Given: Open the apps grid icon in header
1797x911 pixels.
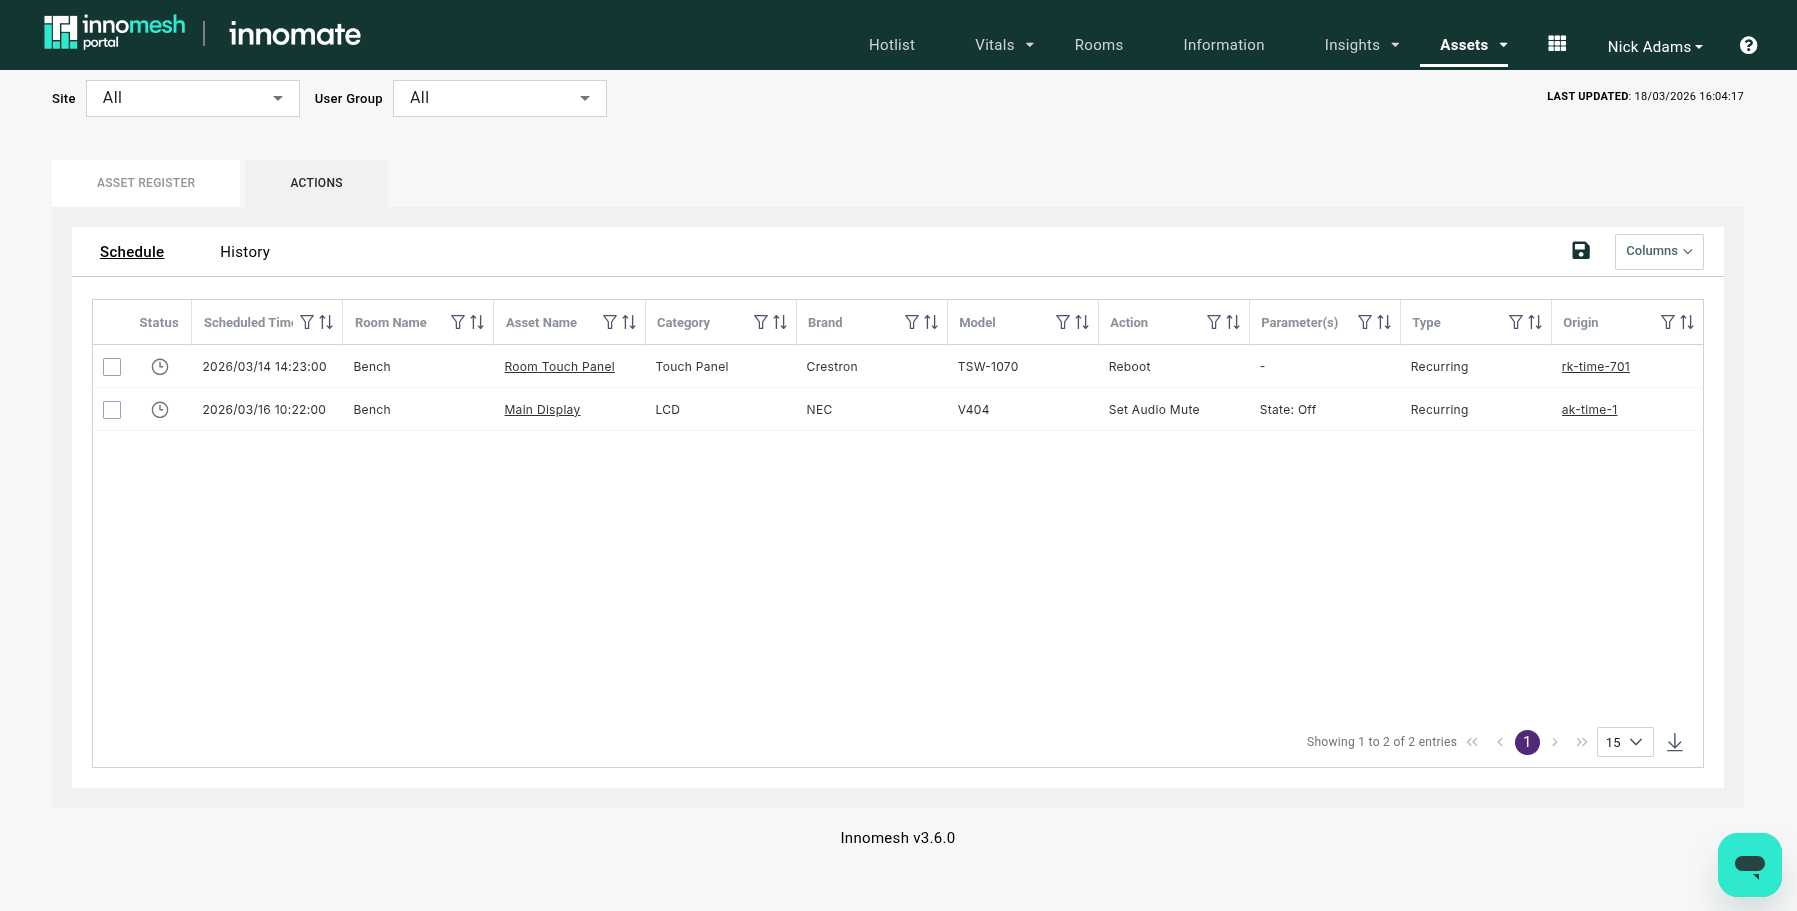Looking at the screenshot, I should click(x=1557, y=44).
